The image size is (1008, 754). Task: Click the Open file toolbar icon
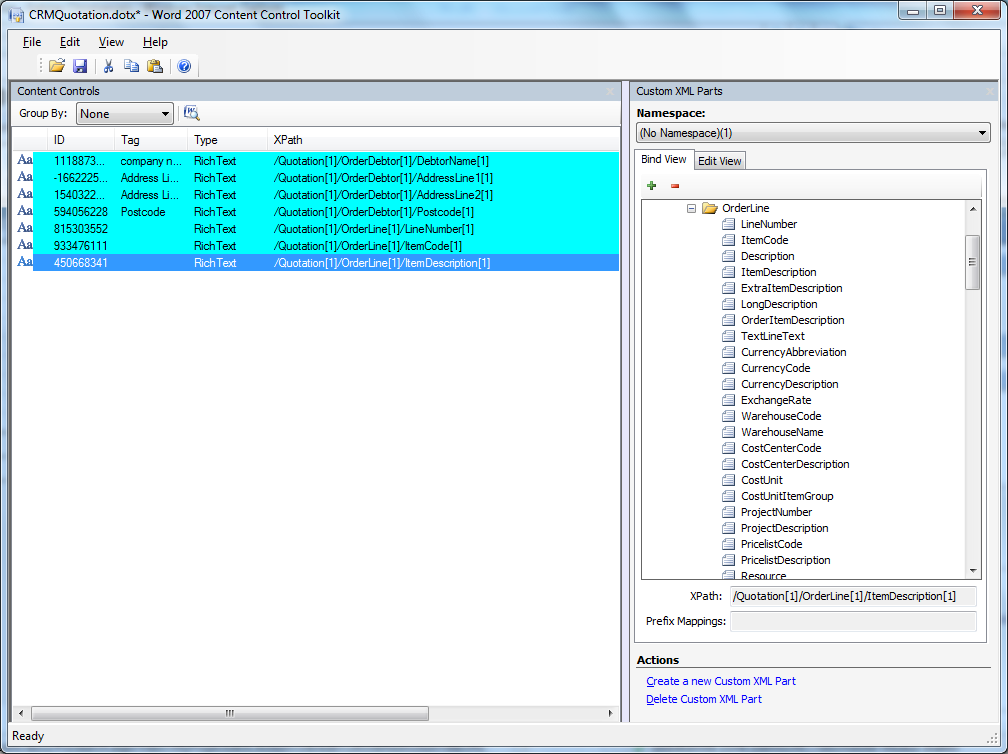pyautogui.click(x=57, y=66)
